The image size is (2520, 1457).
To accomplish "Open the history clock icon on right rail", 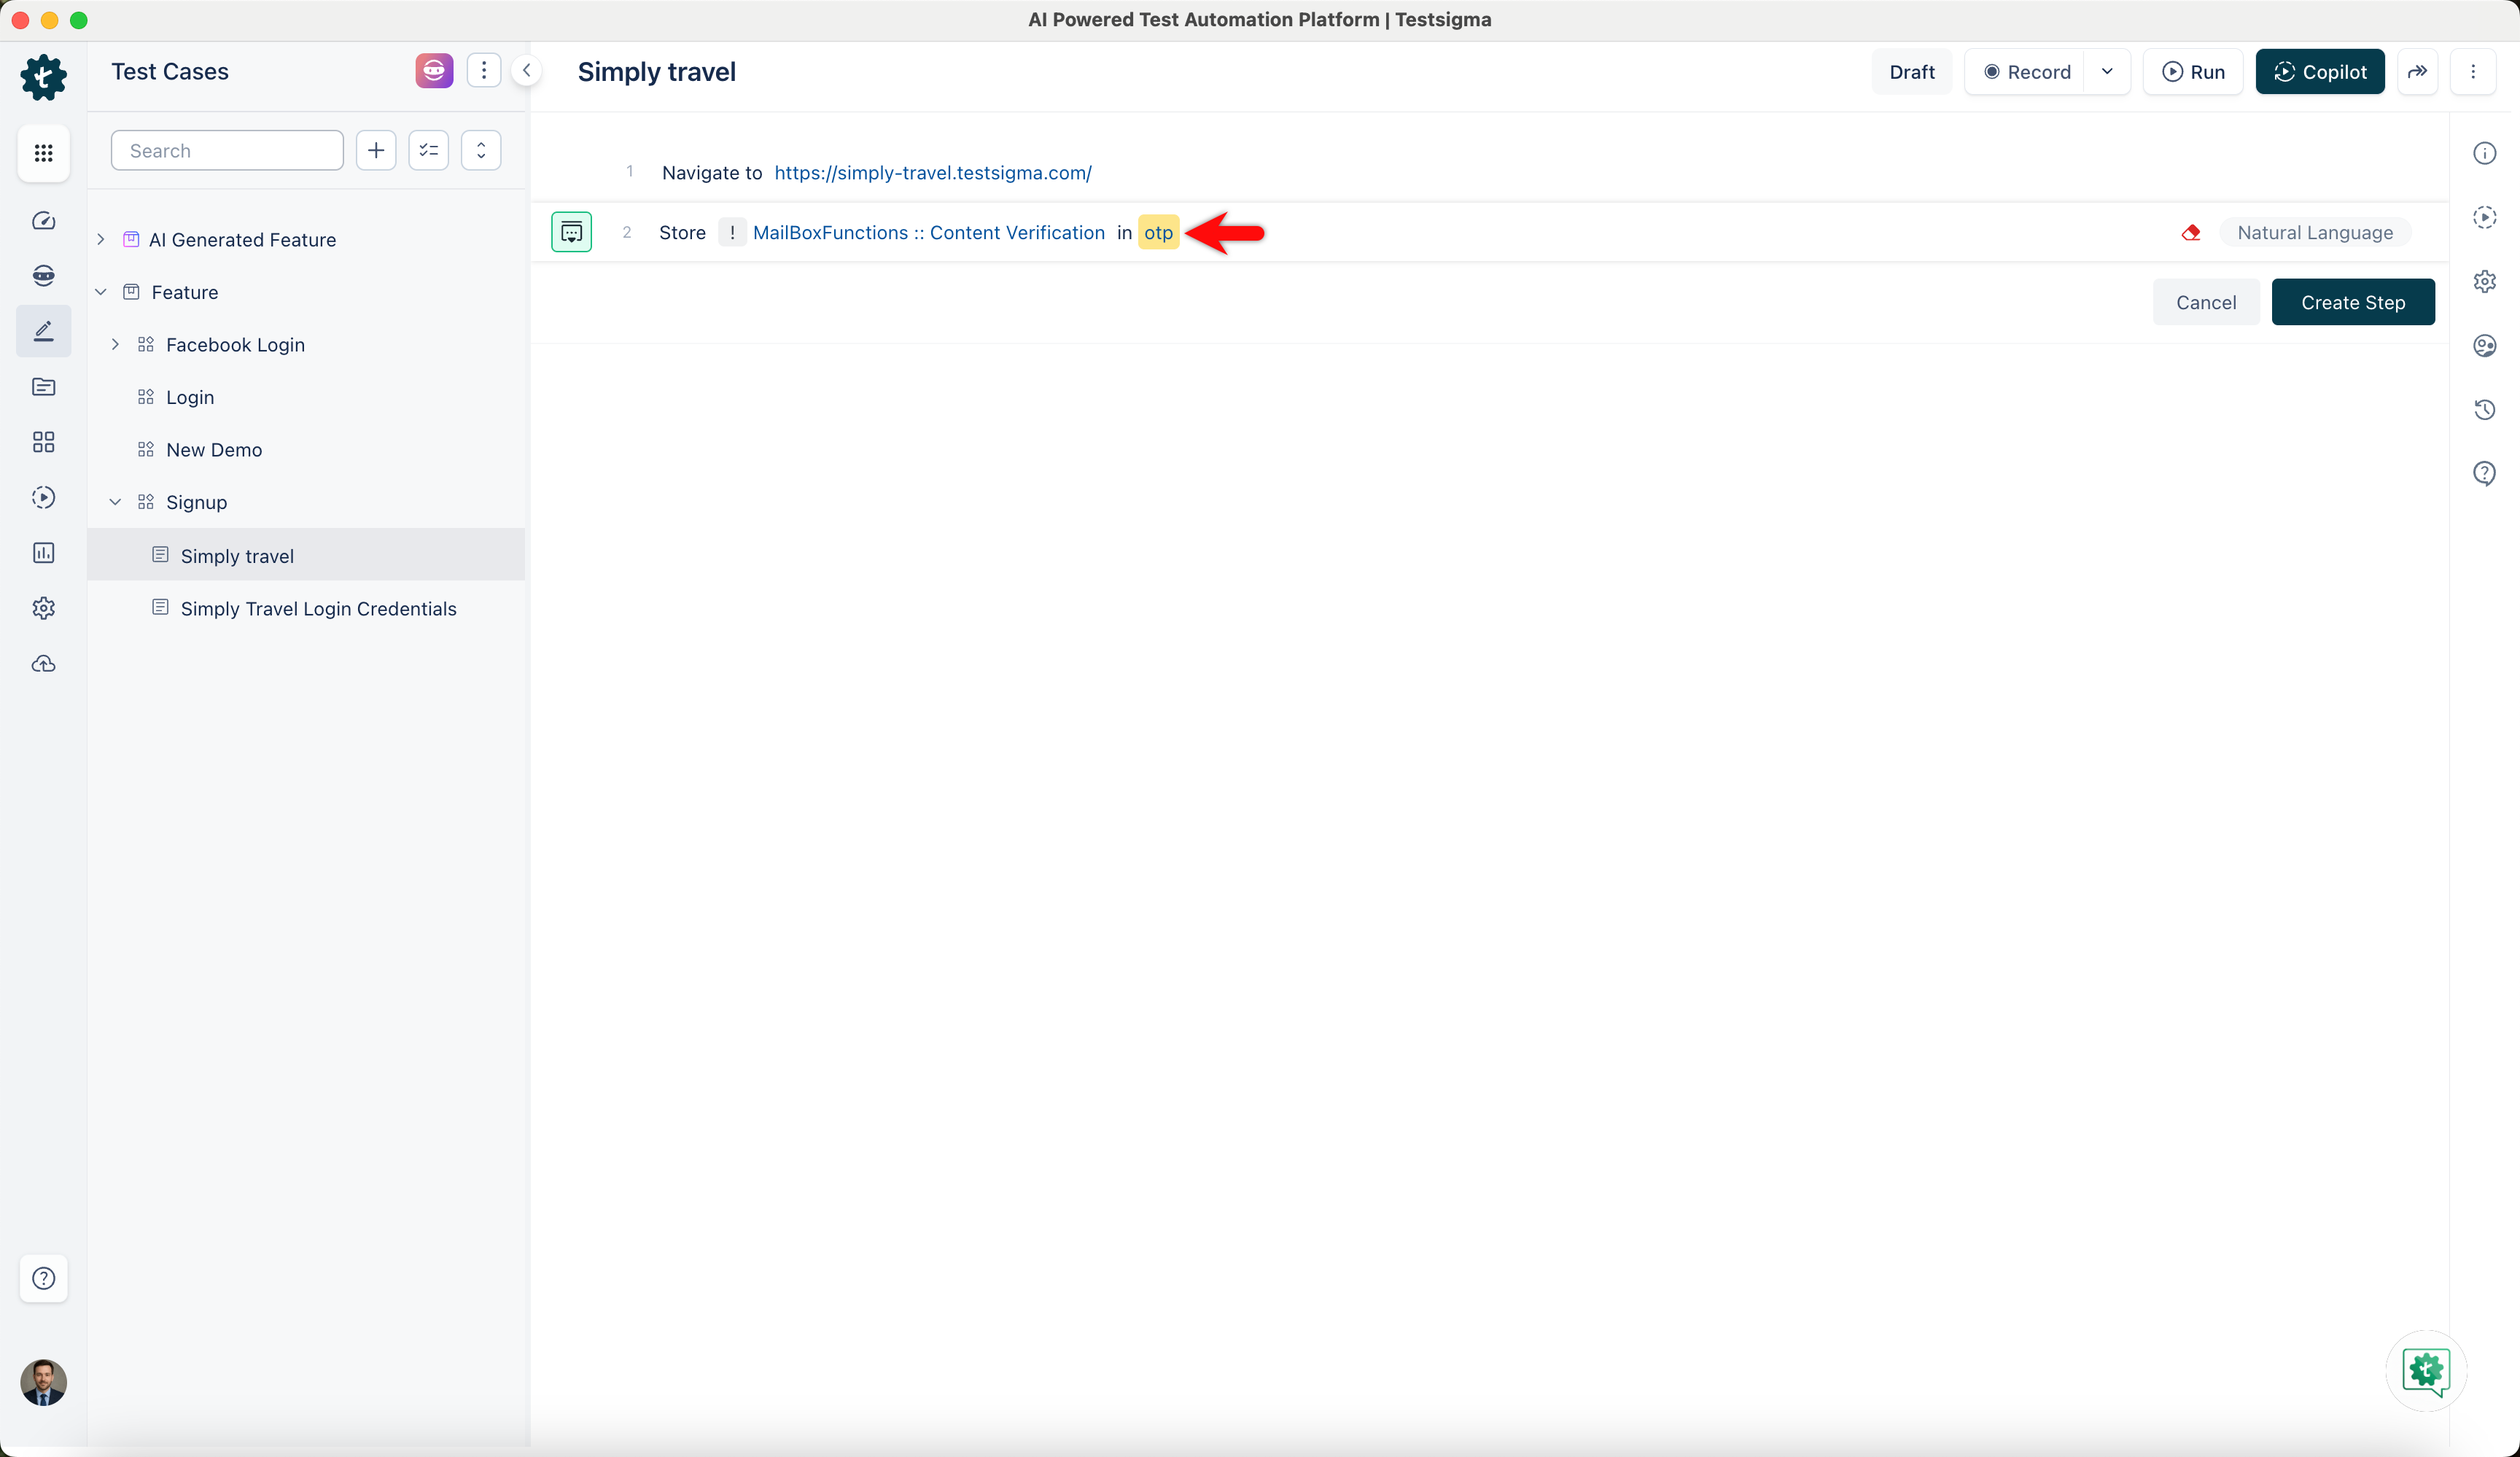I will pos(2485,409).
